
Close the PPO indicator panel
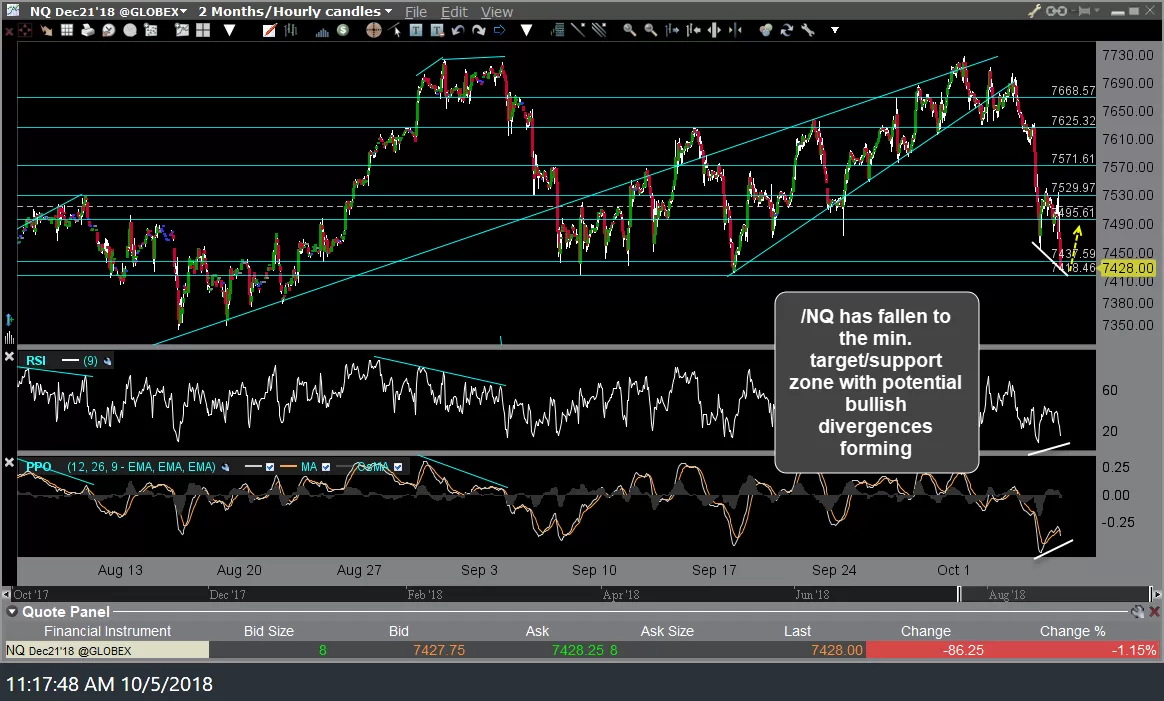tap(9, 462)
